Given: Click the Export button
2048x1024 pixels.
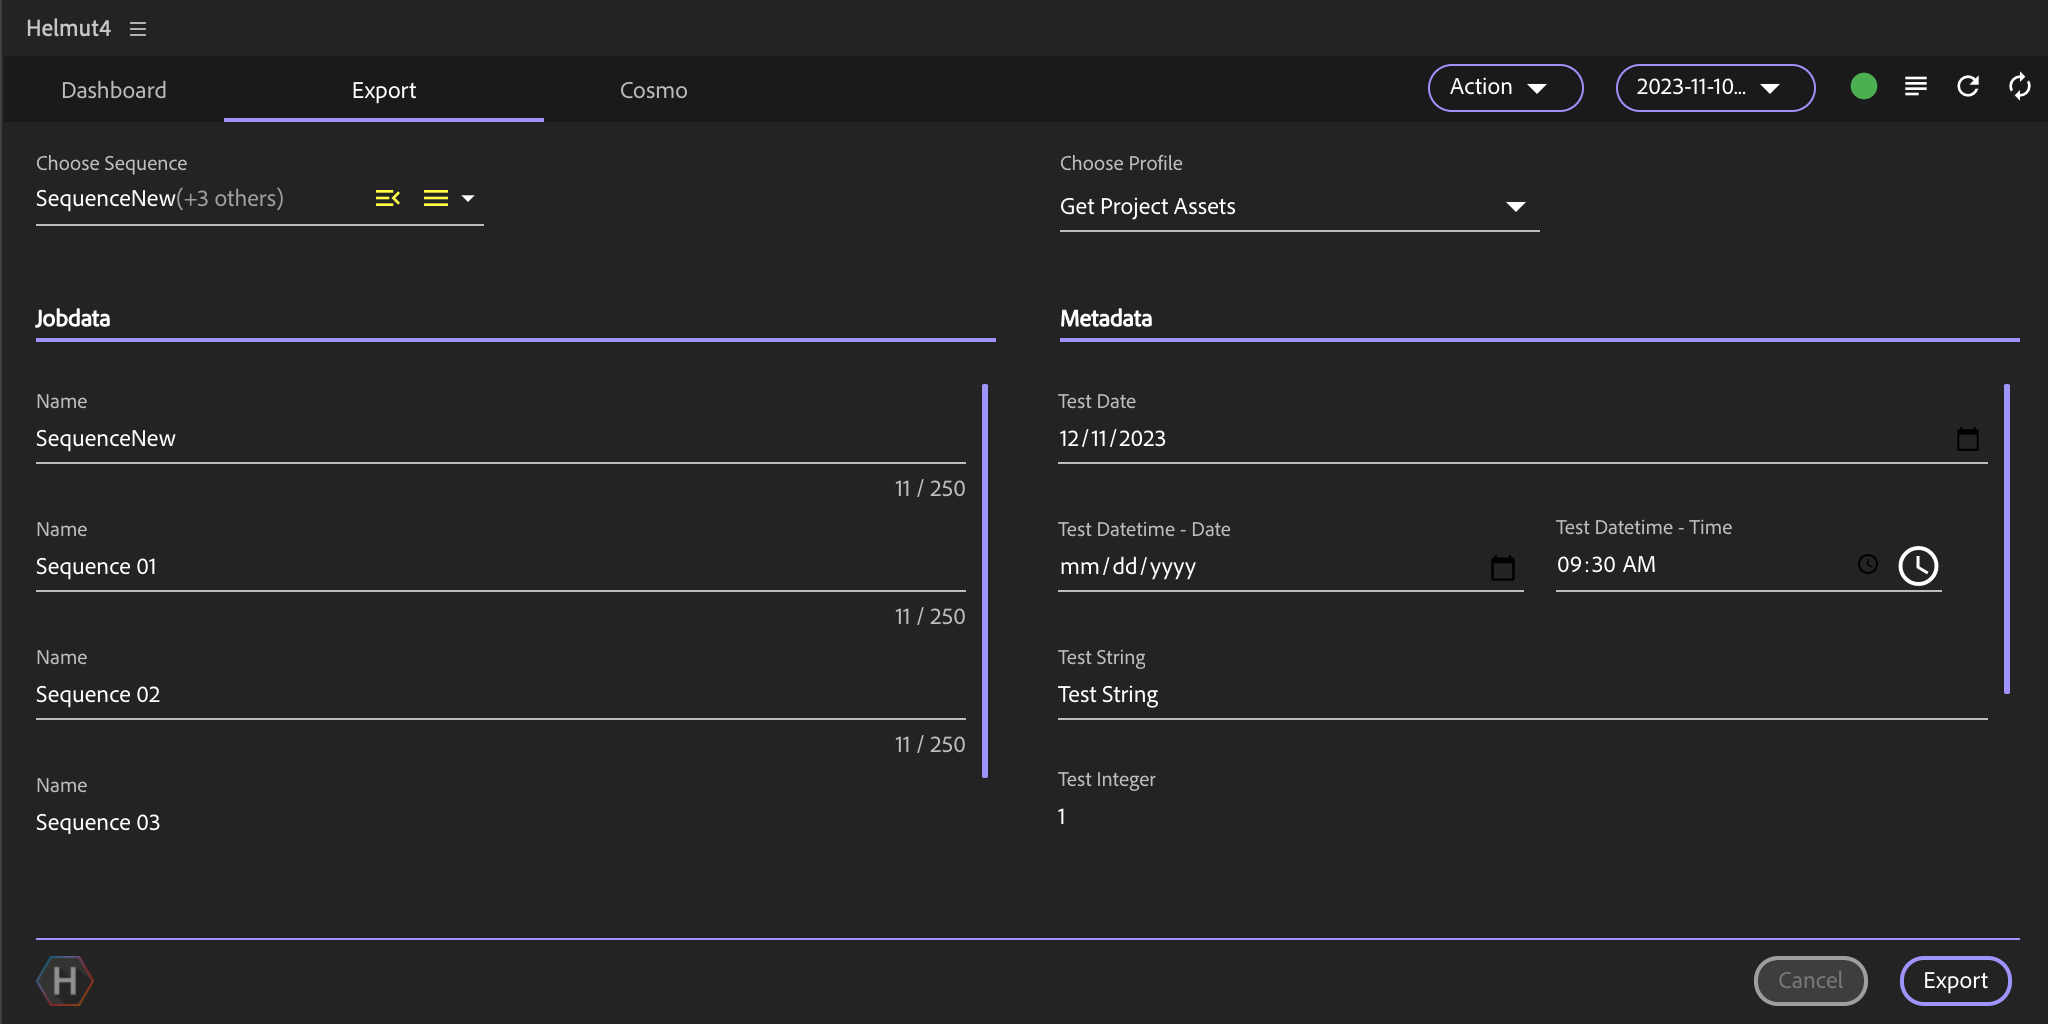Looking at the screenshot, I should click(x=1954, y=981).
